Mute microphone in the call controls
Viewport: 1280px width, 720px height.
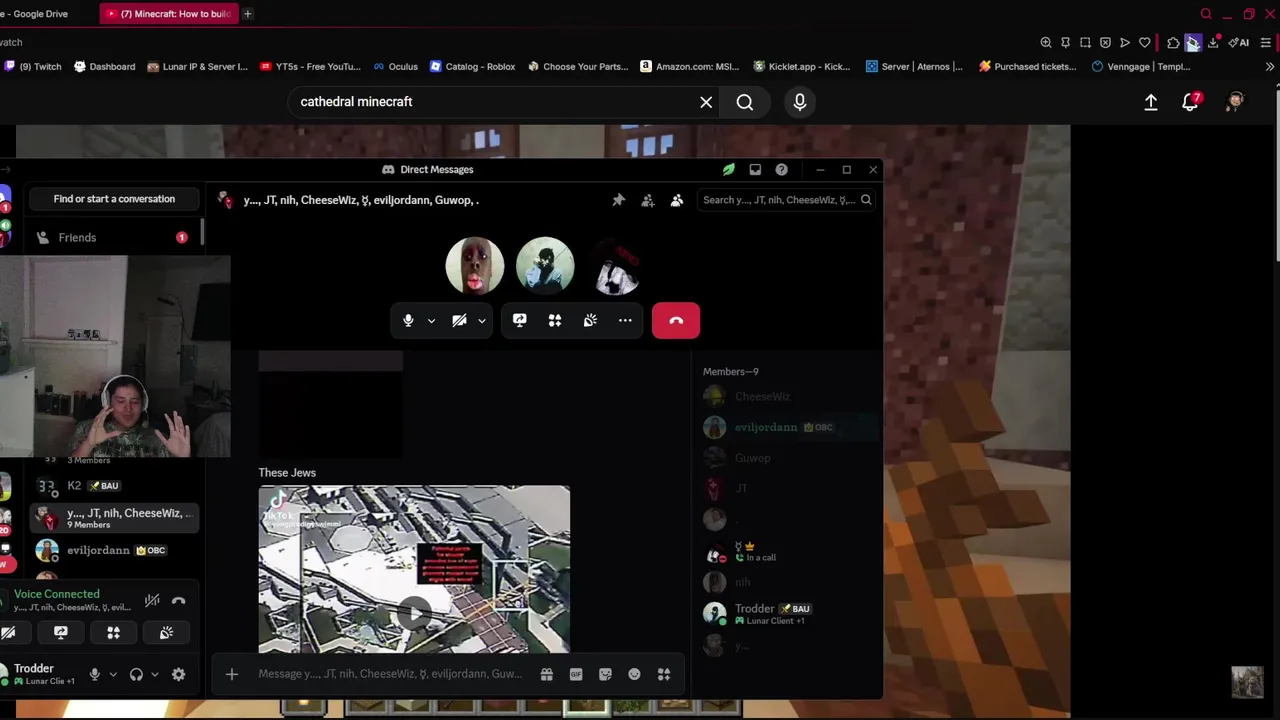[x=408, y=320]
